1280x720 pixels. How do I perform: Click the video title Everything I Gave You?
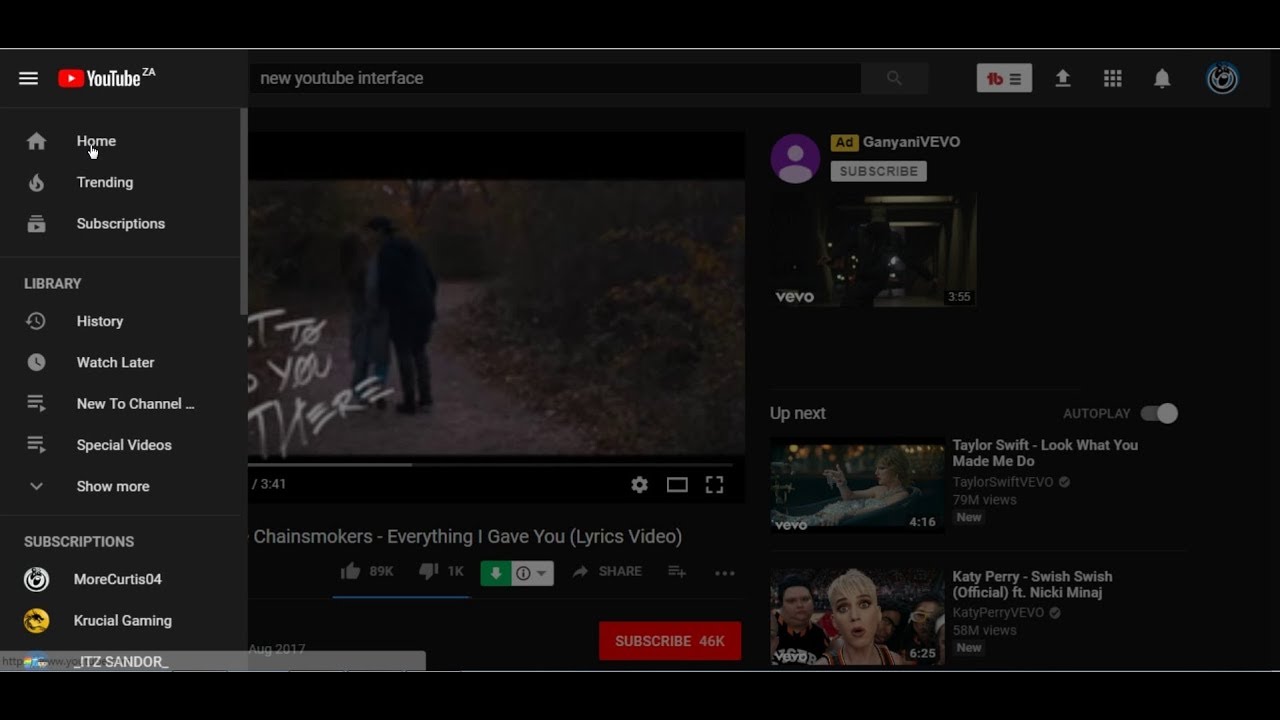pyautogui.click(x=467, y=537)
